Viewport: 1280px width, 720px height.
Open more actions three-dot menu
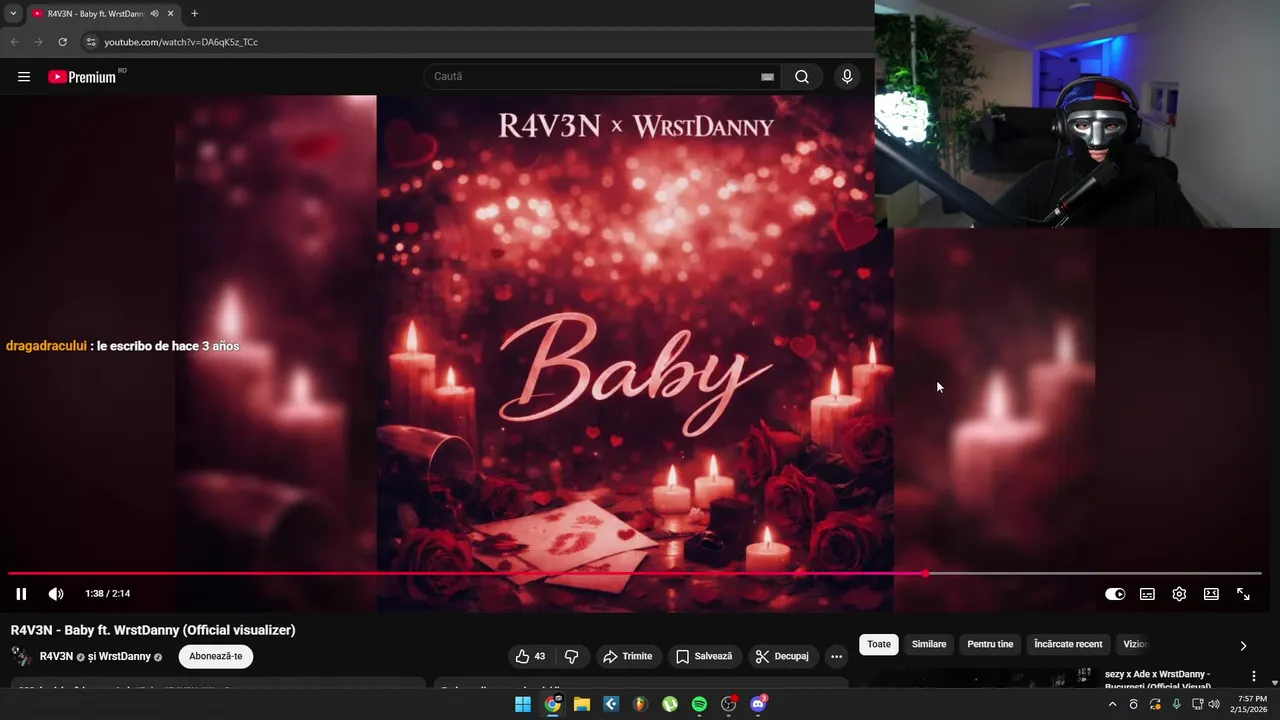pyautogui.click(x=836, y=656)
